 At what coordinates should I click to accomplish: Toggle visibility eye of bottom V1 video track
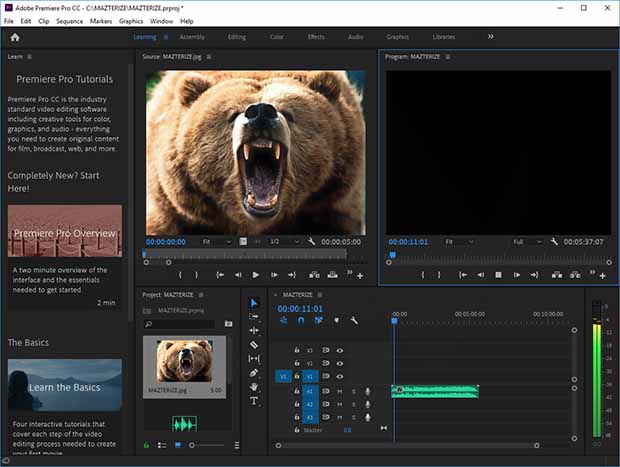[x=340, y=376]
